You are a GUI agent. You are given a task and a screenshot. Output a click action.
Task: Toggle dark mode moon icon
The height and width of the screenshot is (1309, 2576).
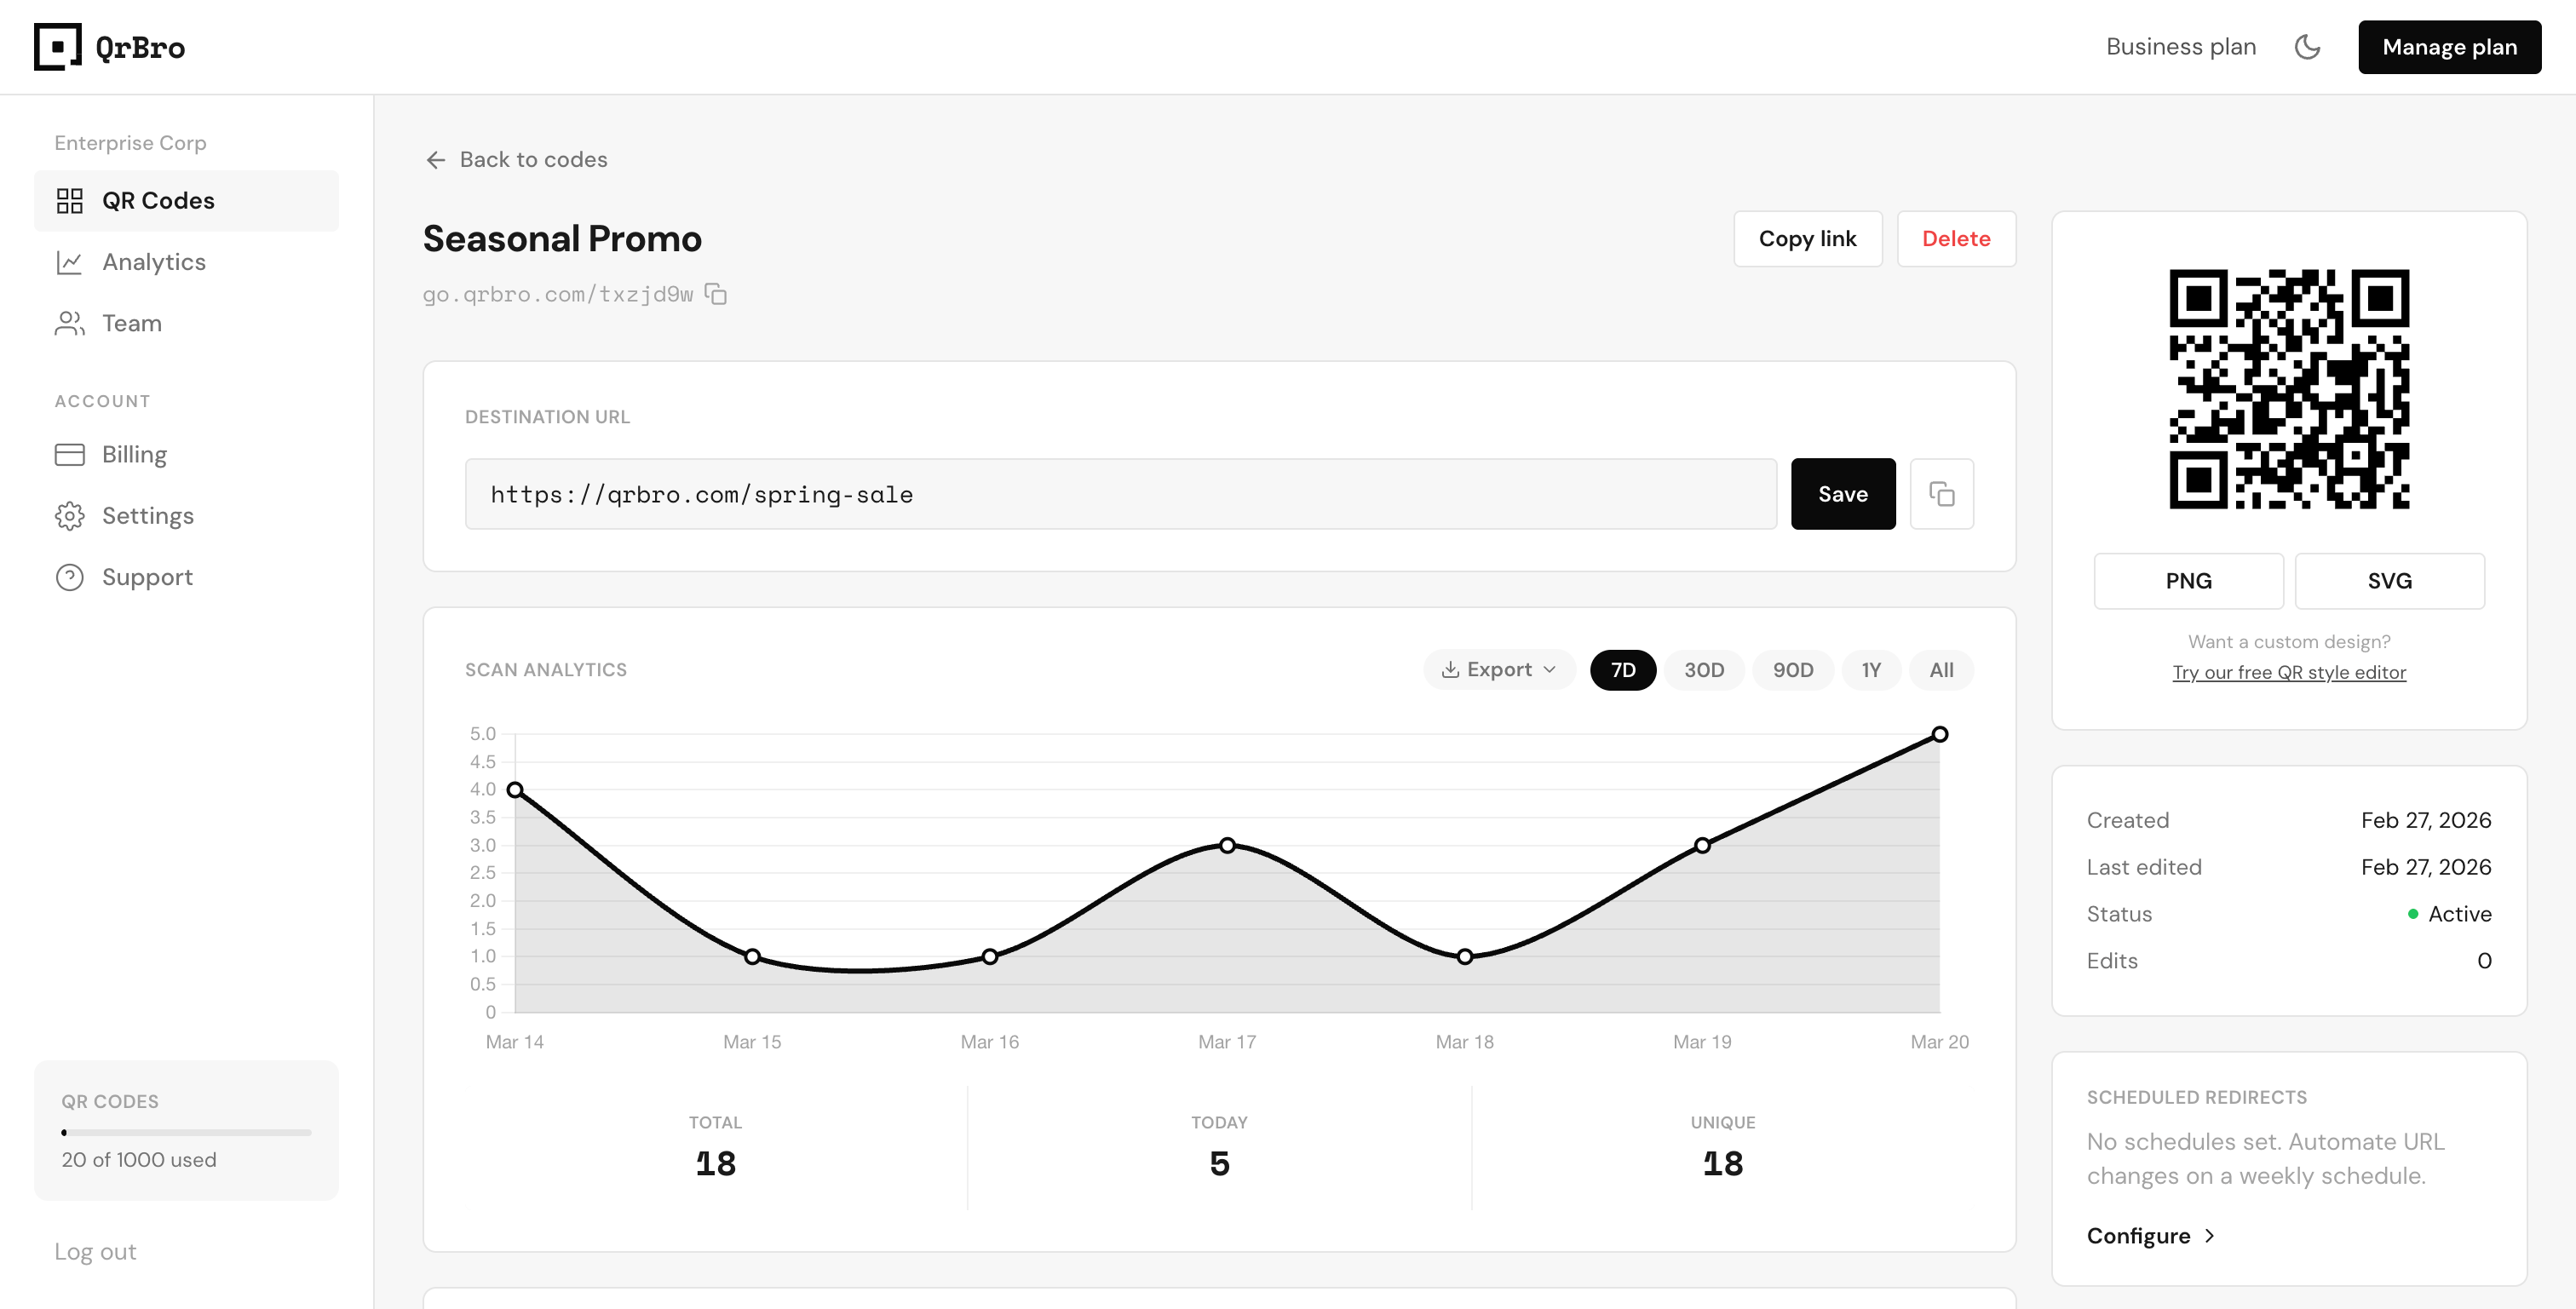2307,47
